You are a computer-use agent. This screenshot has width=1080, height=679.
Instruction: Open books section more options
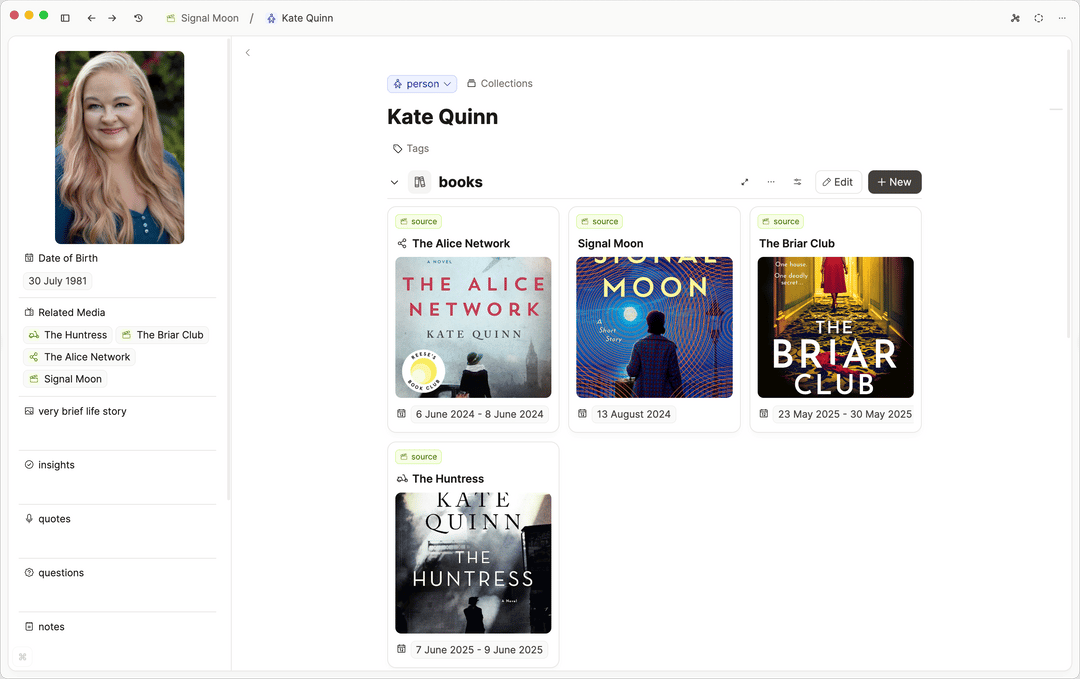click(771, 182)
